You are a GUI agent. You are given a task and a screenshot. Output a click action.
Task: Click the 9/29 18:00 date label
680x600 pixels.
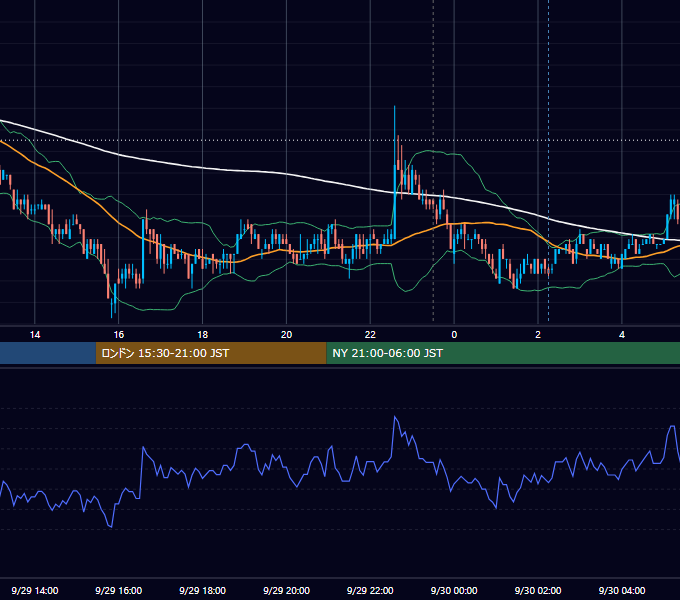pos(203,590)
